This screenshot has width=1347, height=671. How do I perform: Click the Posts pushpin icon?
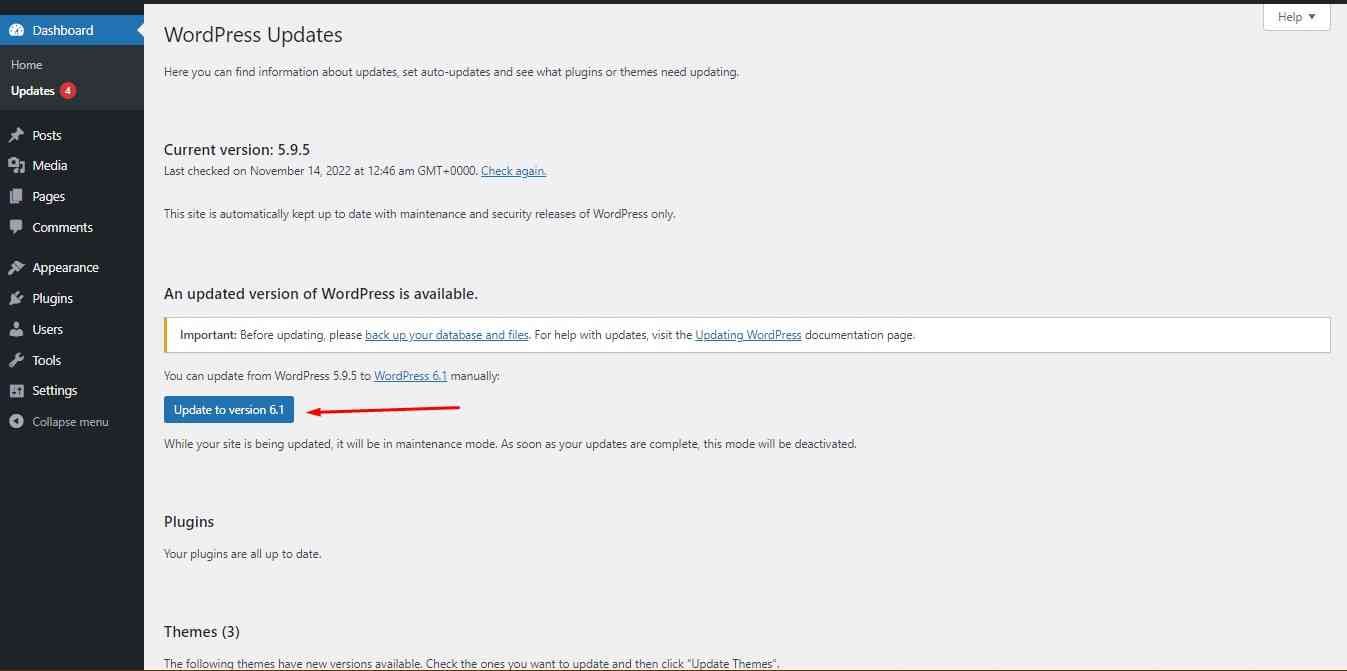pyautogui.click(x=16, y=135)
